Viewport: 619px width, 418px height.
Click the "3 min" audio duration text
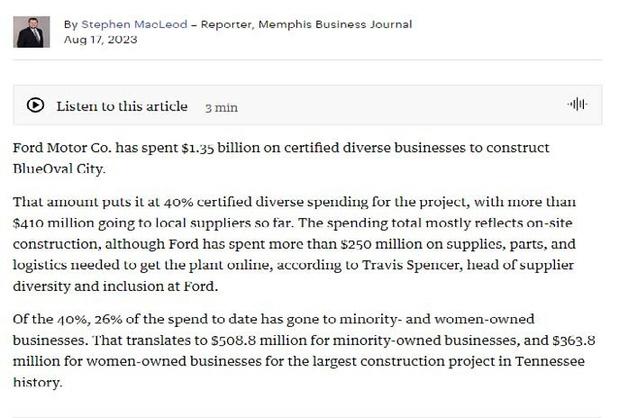(x=221, y=108)
